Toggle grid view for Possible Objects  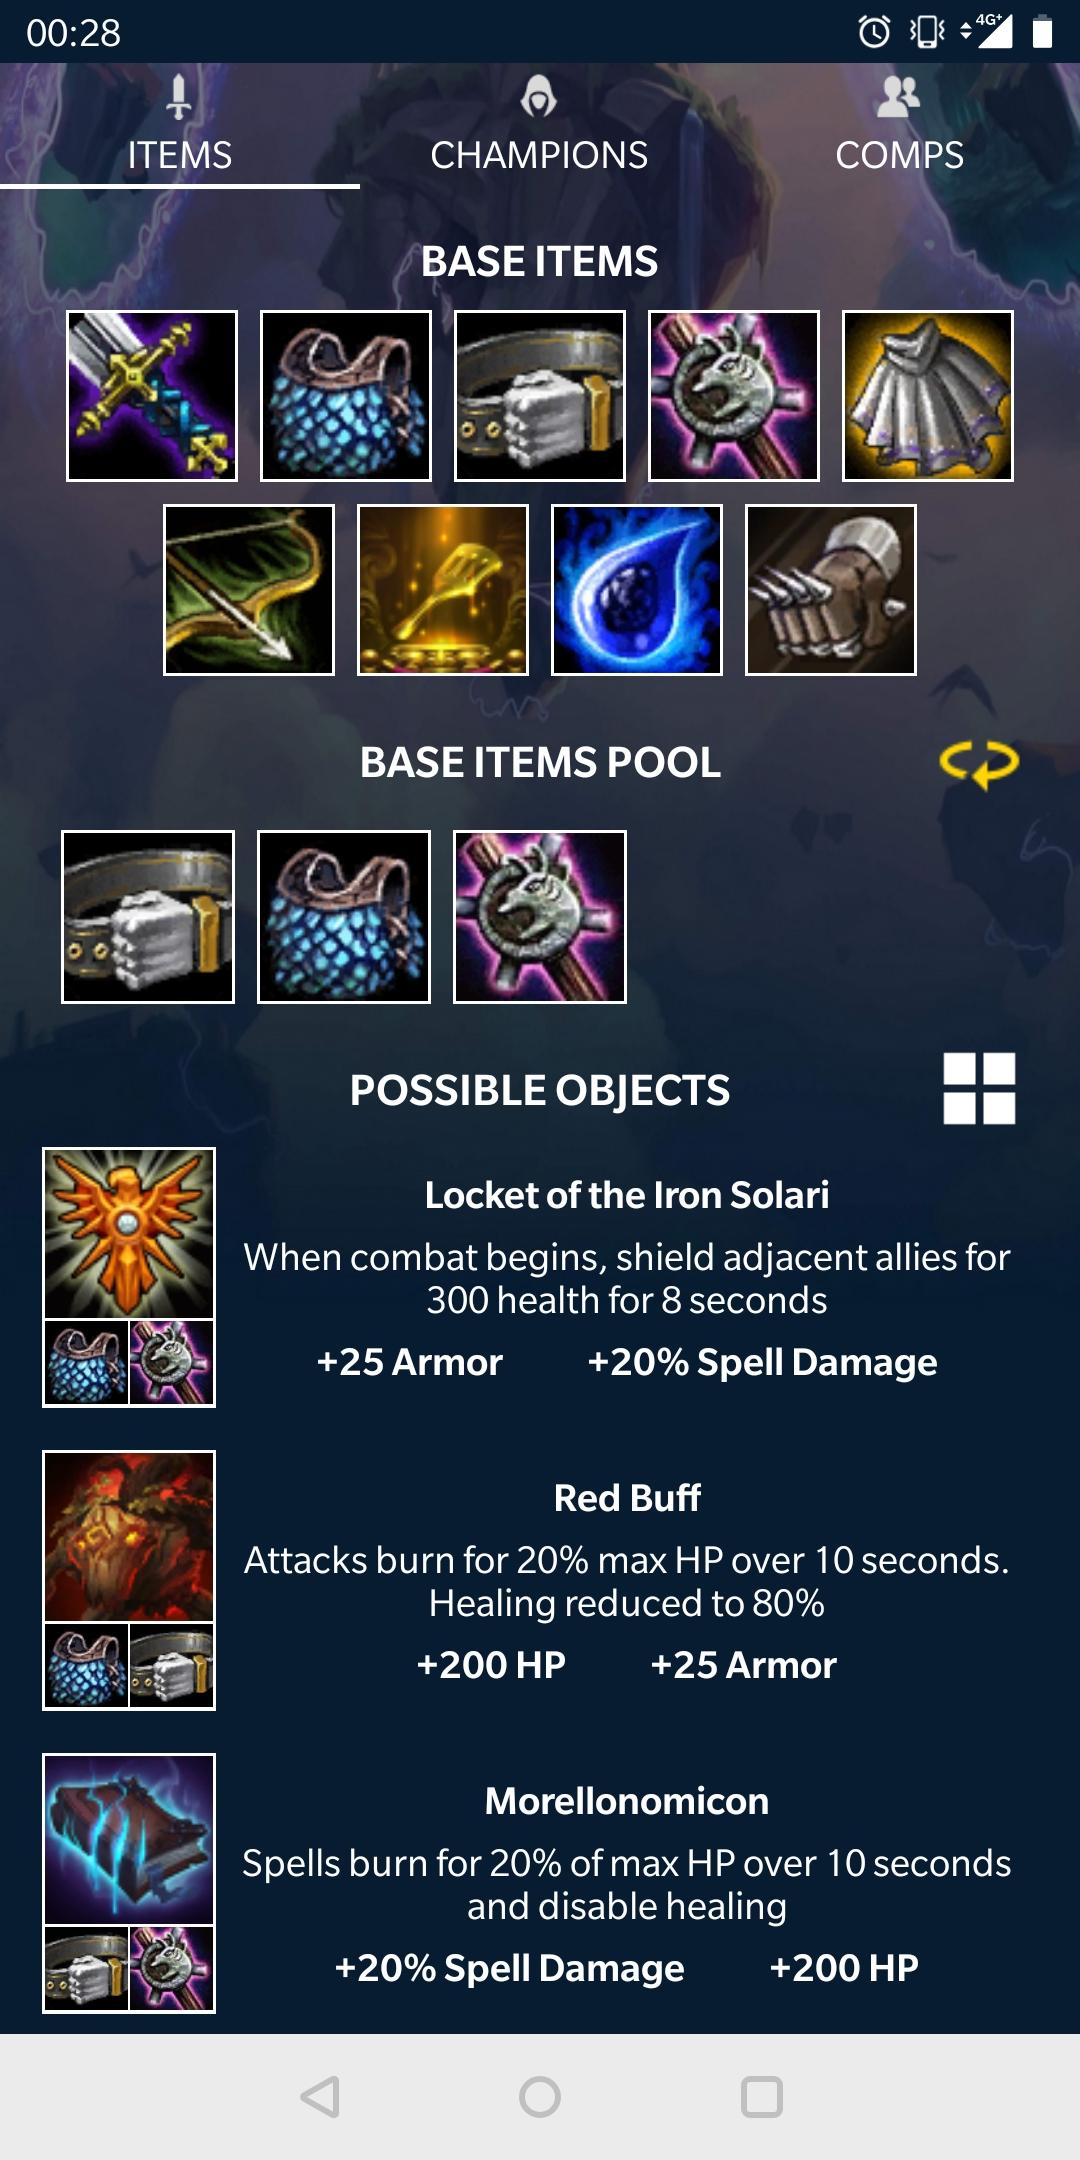[979, 1088]
